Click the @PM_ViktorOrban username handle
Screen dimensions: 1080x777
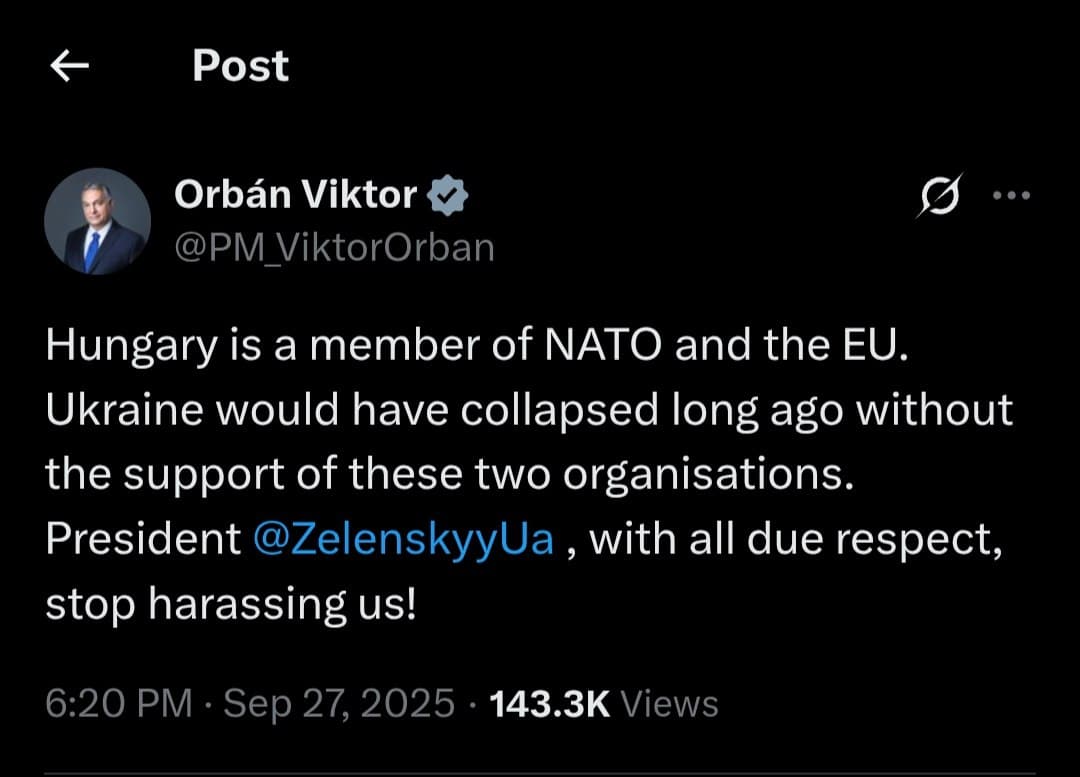click(x=335, y=247)
